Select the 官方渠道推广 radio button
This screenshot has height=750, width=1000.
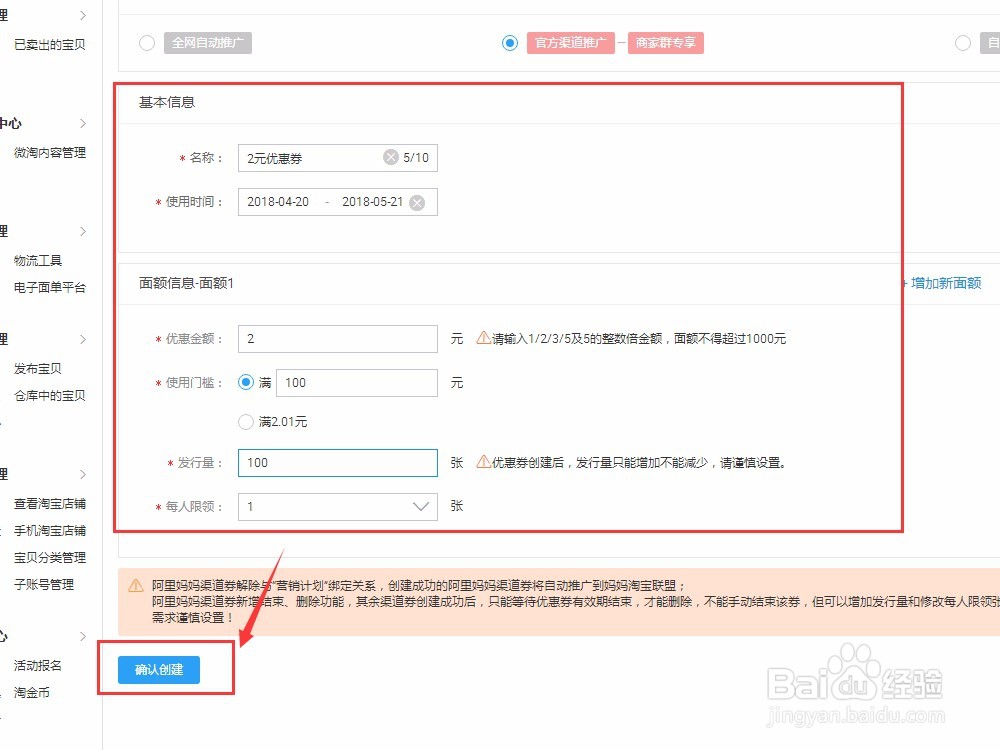tap(510, 43)
